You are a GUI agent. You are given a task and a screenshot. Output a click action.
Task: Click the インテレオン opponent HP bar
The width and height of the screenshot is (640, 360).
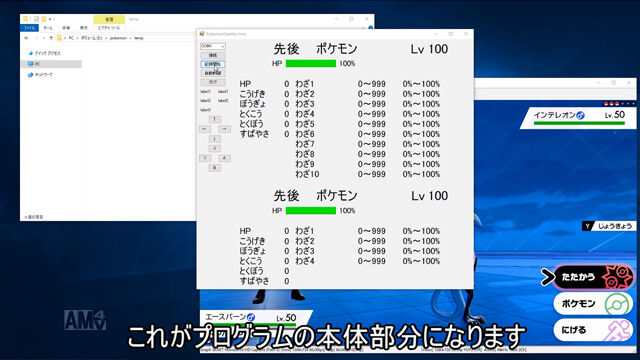click(x=579, y=123)
